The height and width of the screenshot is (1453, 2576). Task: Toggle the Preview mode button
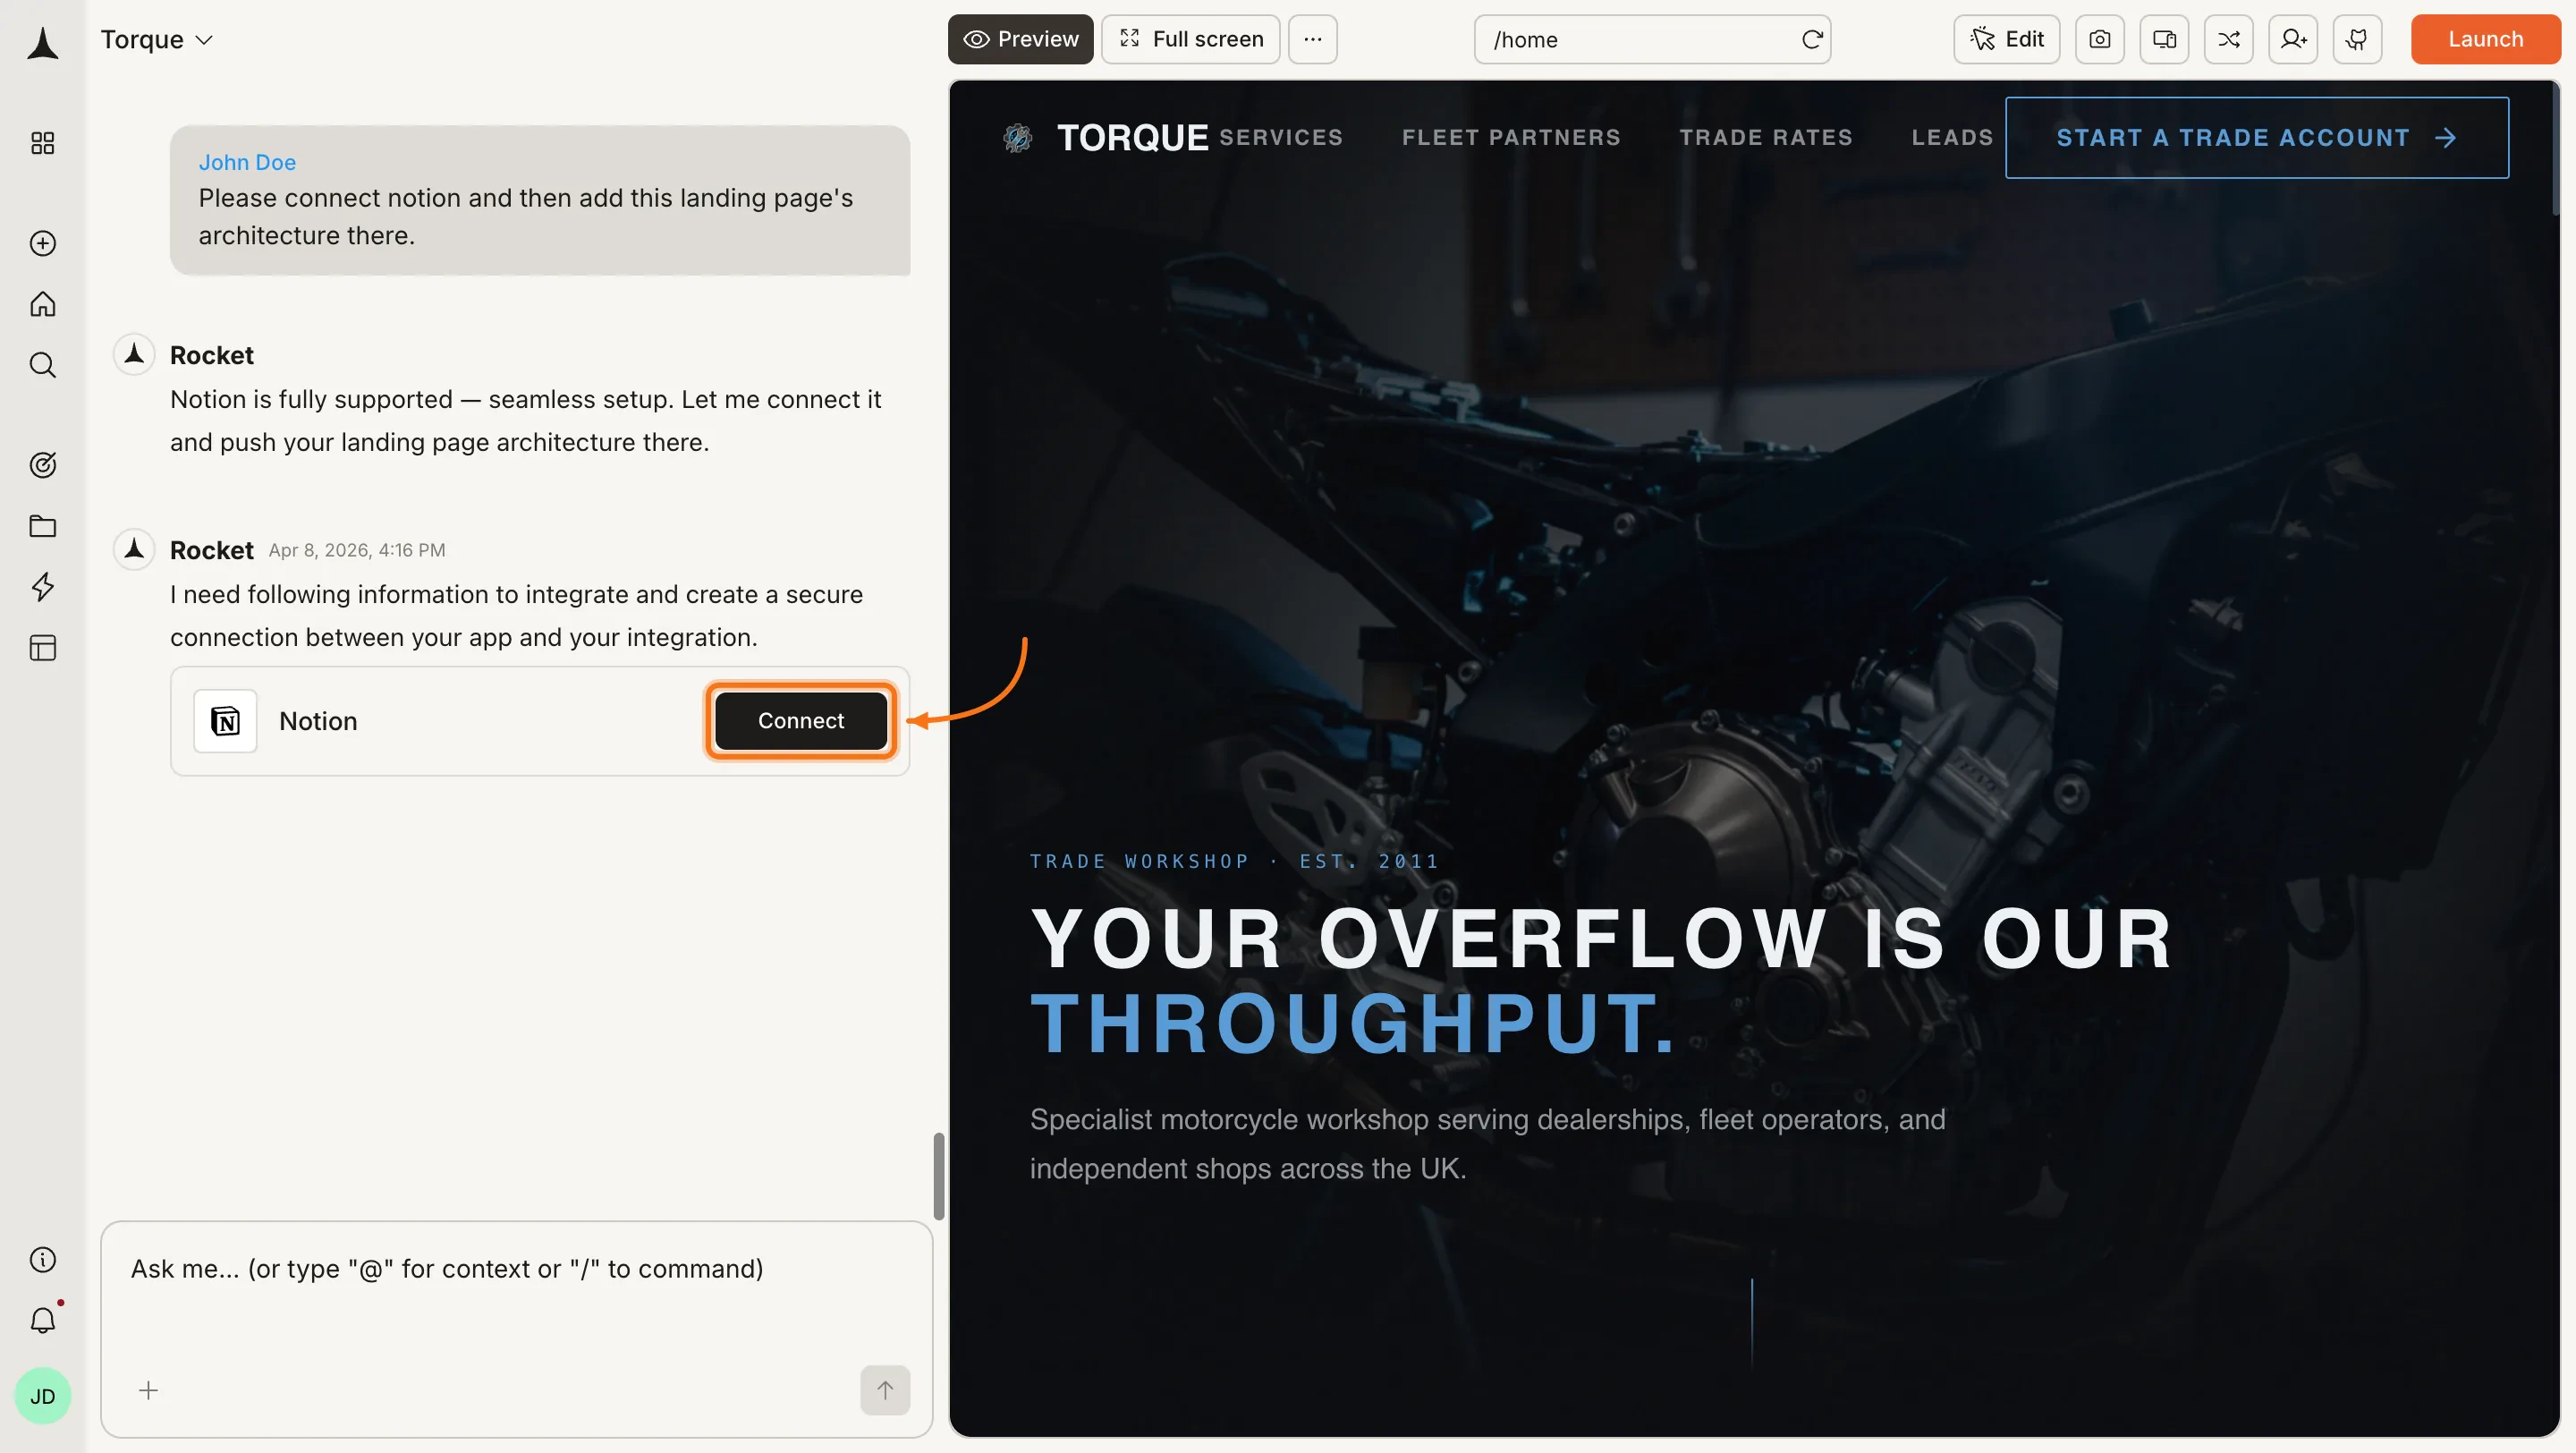[x=1020, y=39]
